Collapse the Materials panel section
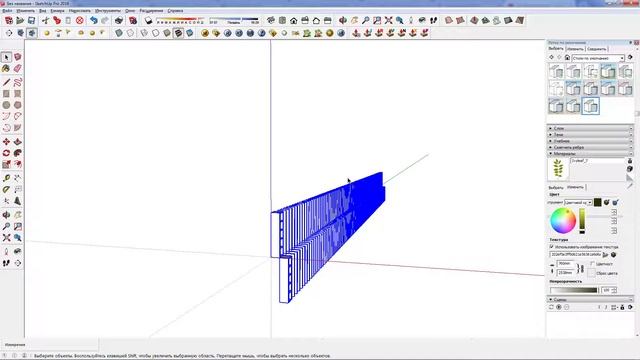 click(x=590, y=153)
